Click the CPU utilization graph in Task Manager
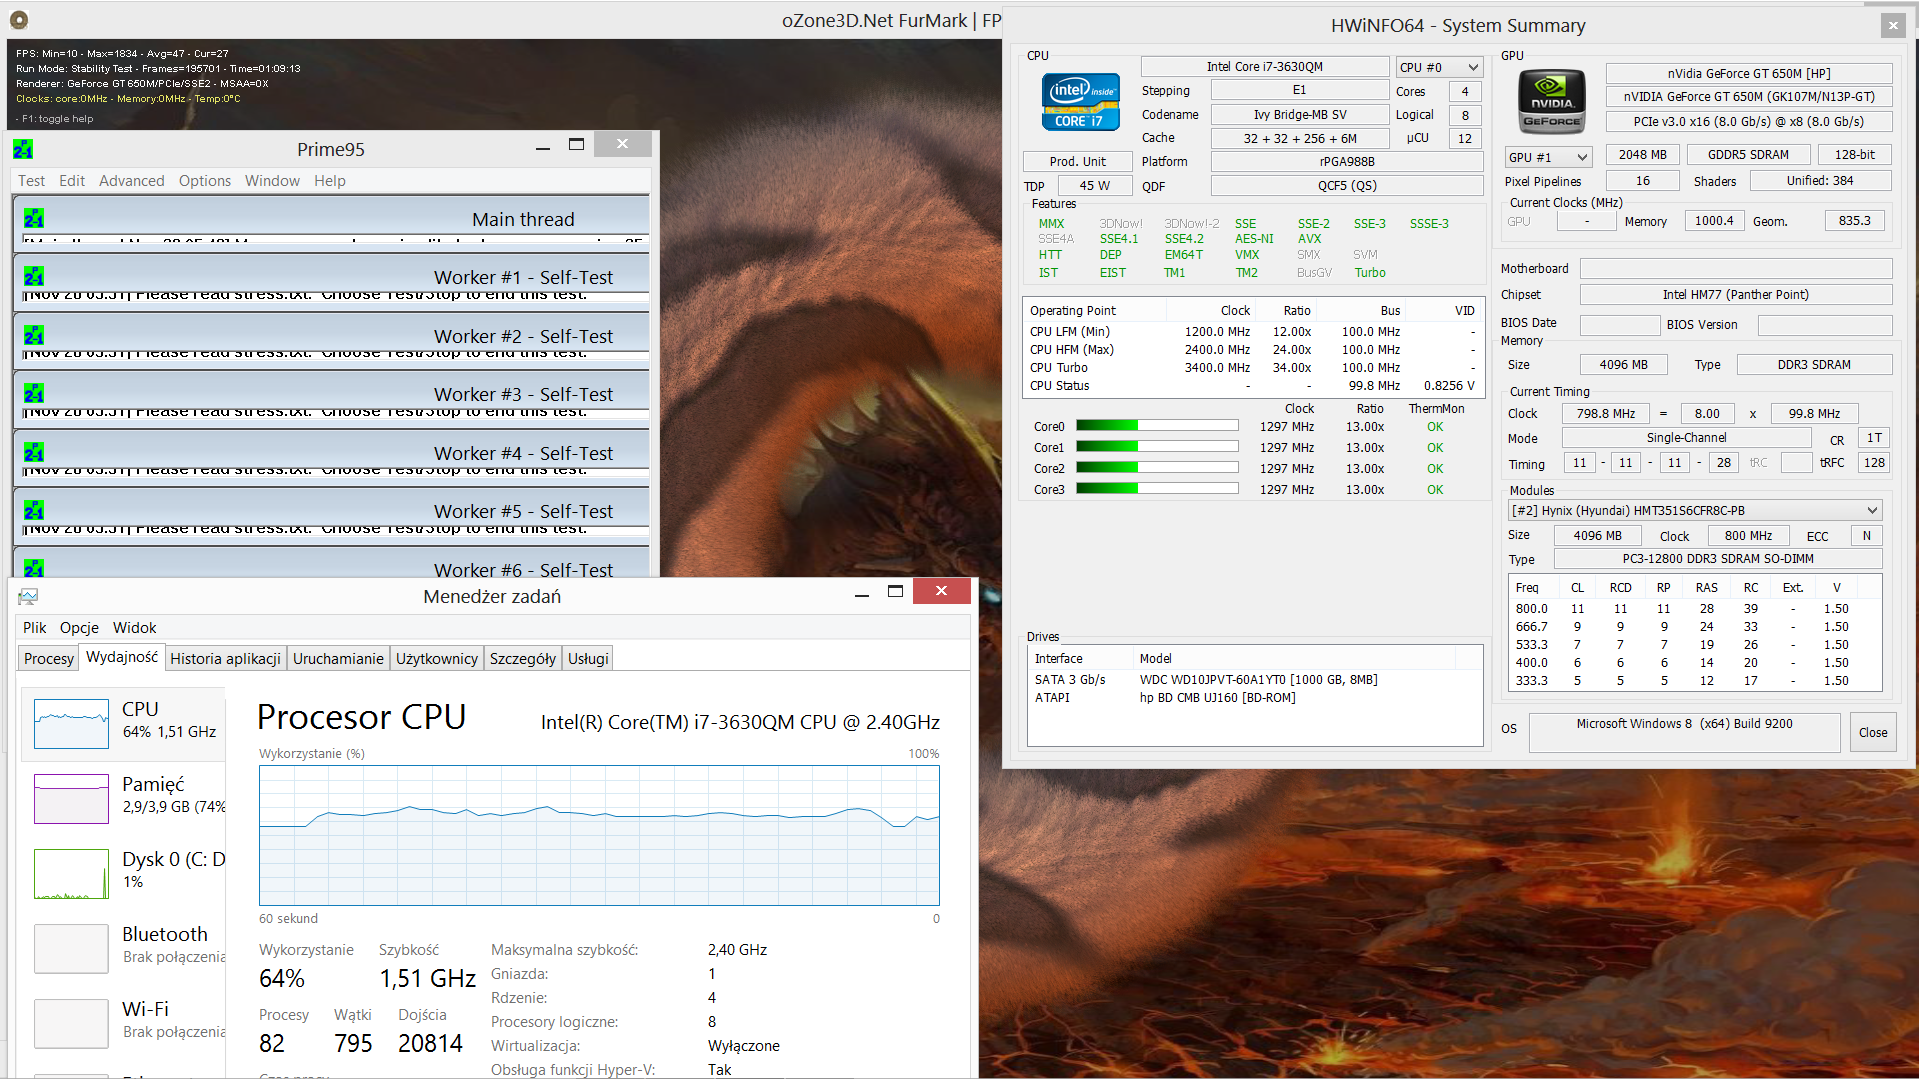The image size is (1919, 1079). point(599,836)
